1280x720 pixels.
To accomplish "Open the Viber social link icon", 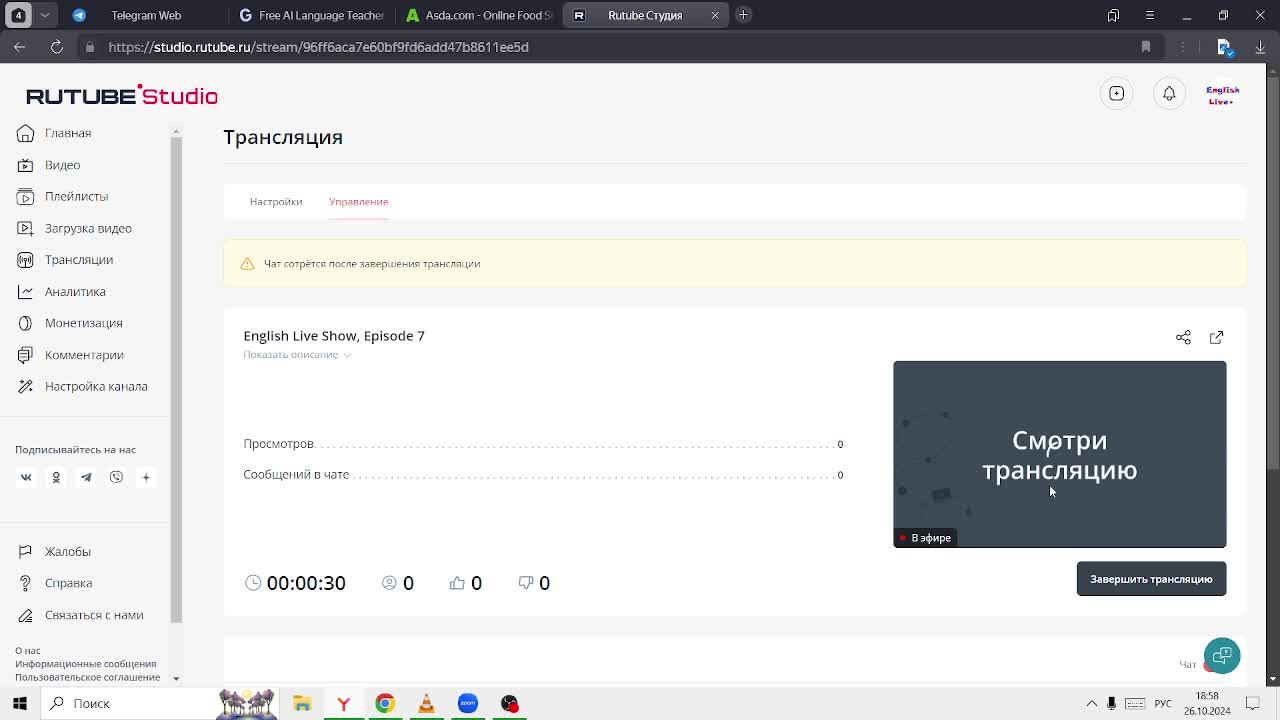I will tap(116, 478).
